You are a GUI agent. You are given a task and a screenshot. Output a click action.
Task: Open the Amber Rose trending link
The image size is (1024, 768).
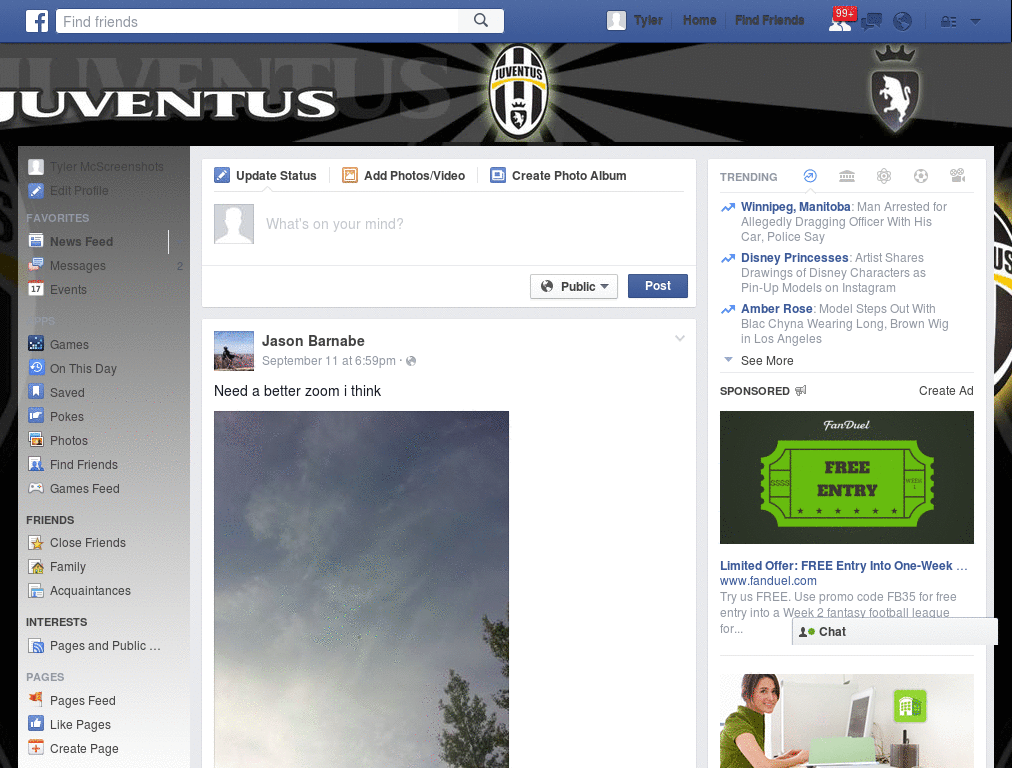[776, 308]
